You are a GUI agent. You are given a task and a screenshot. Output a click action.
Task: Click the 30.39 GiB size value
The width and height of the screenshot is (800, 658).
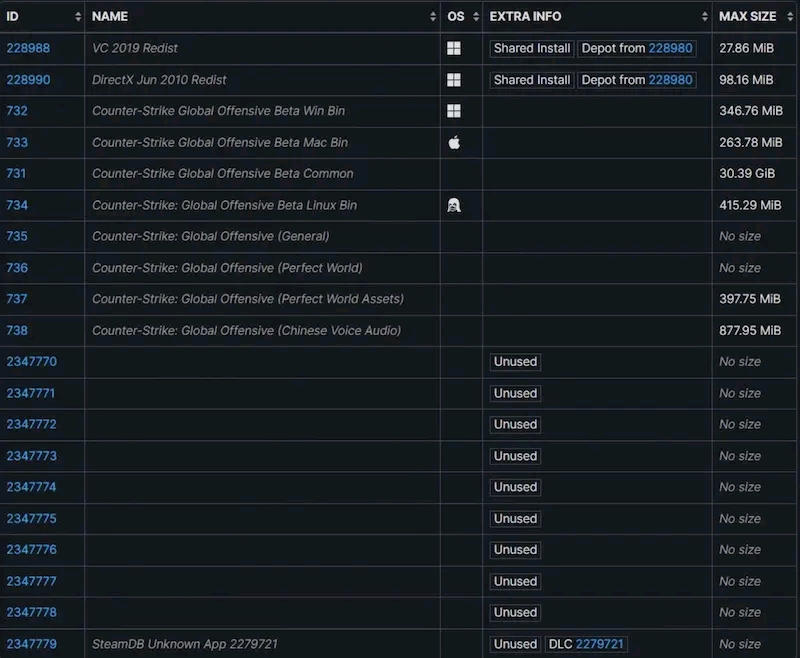click(x=747, y=174)
